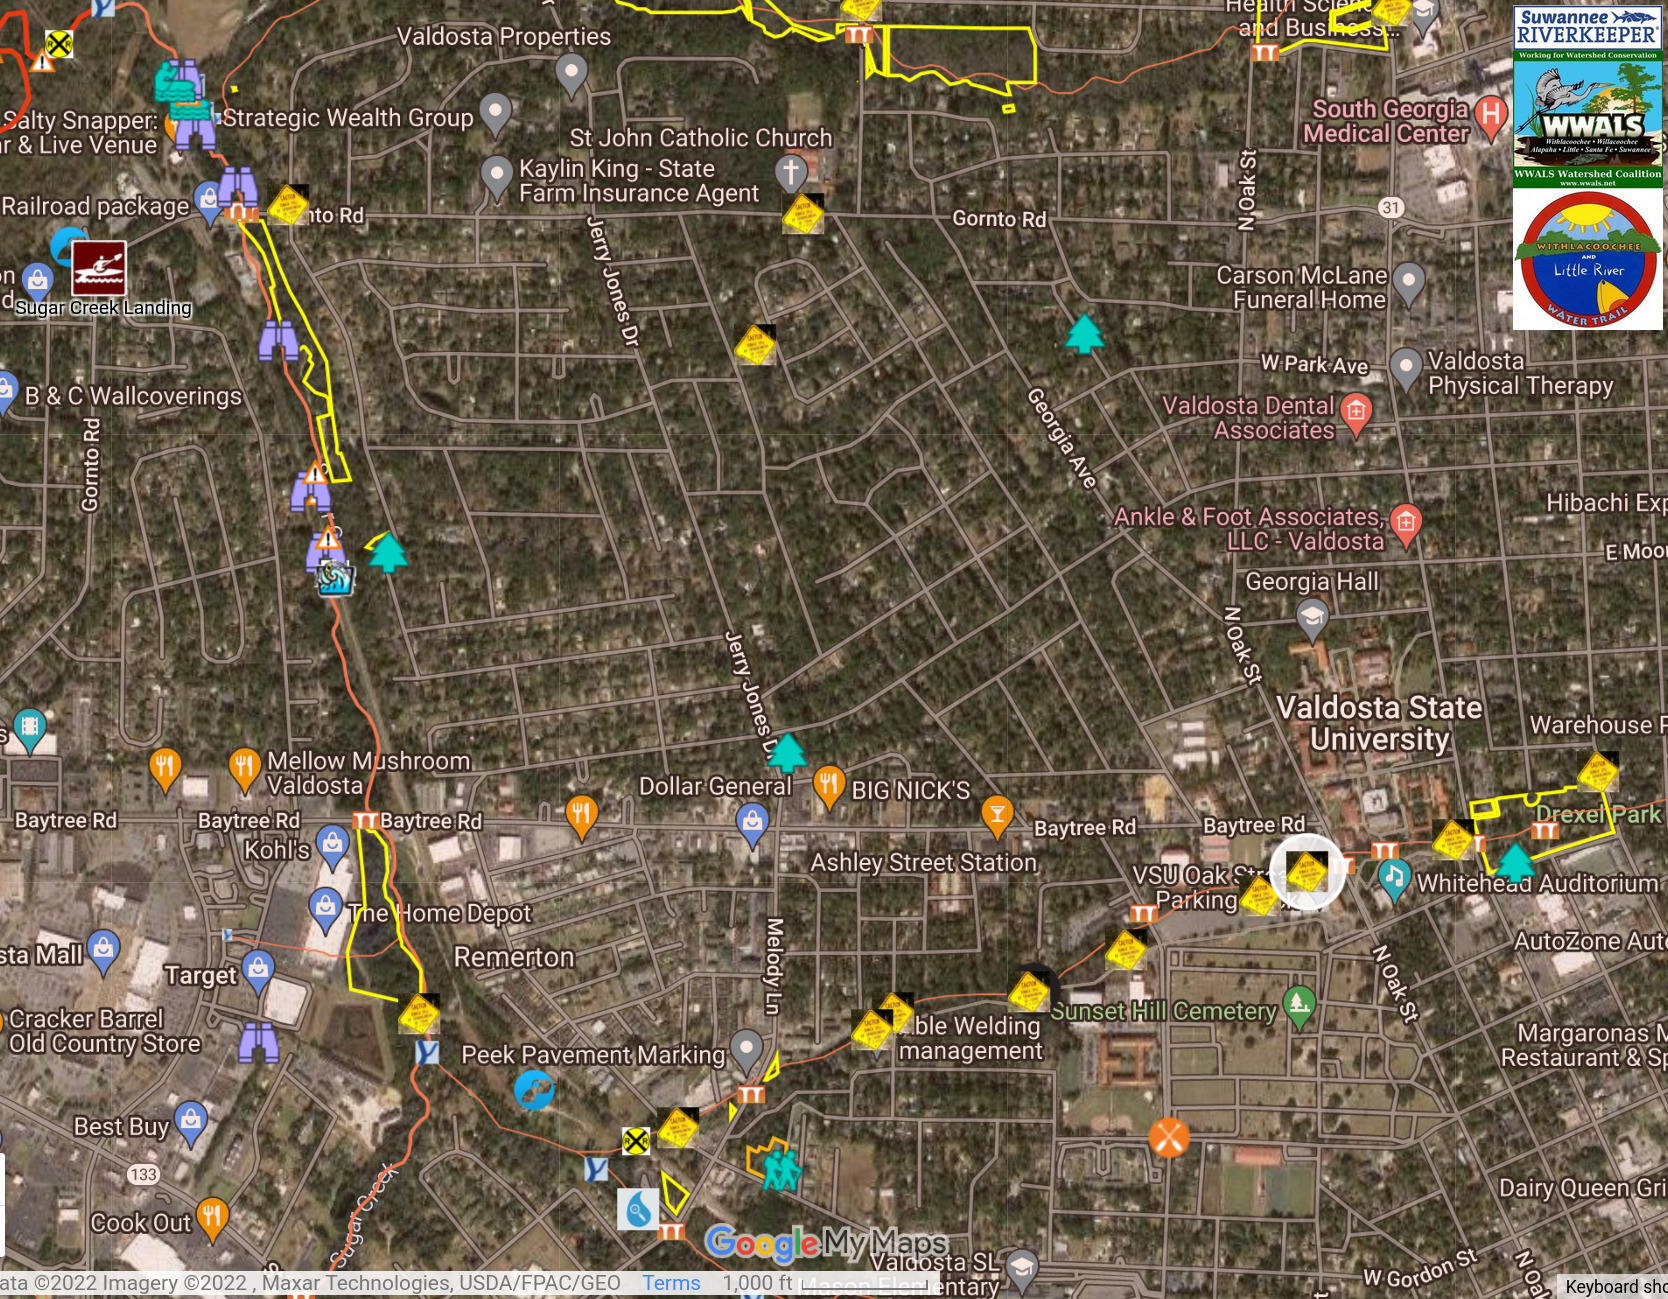
Task: Click the Dollar General shopping marker
Action: [752, 825]
